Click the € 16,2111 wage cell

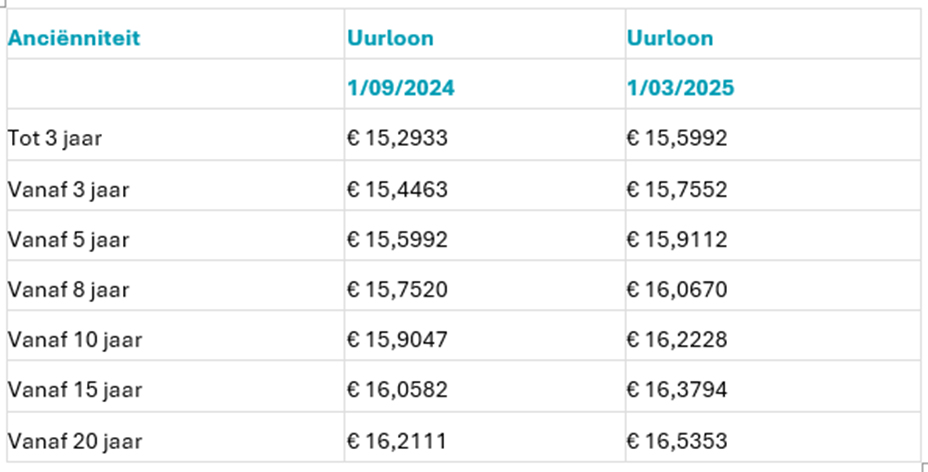(x=398, y=441)
